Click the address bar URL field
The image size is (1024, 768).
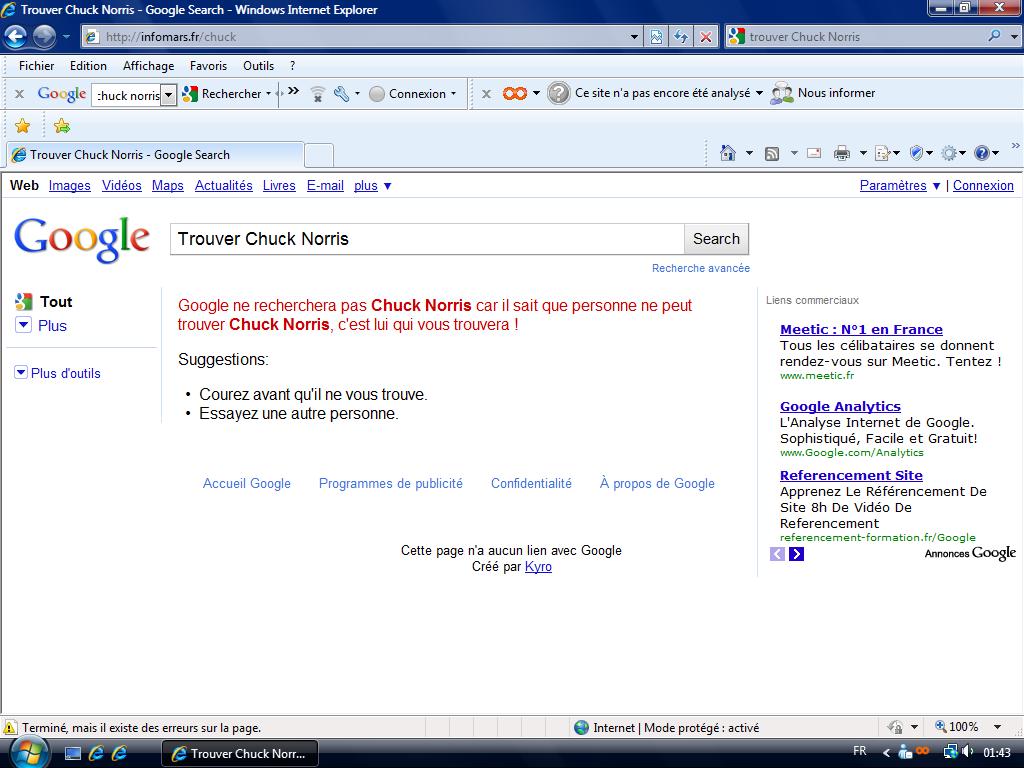(x=362, y=37)
